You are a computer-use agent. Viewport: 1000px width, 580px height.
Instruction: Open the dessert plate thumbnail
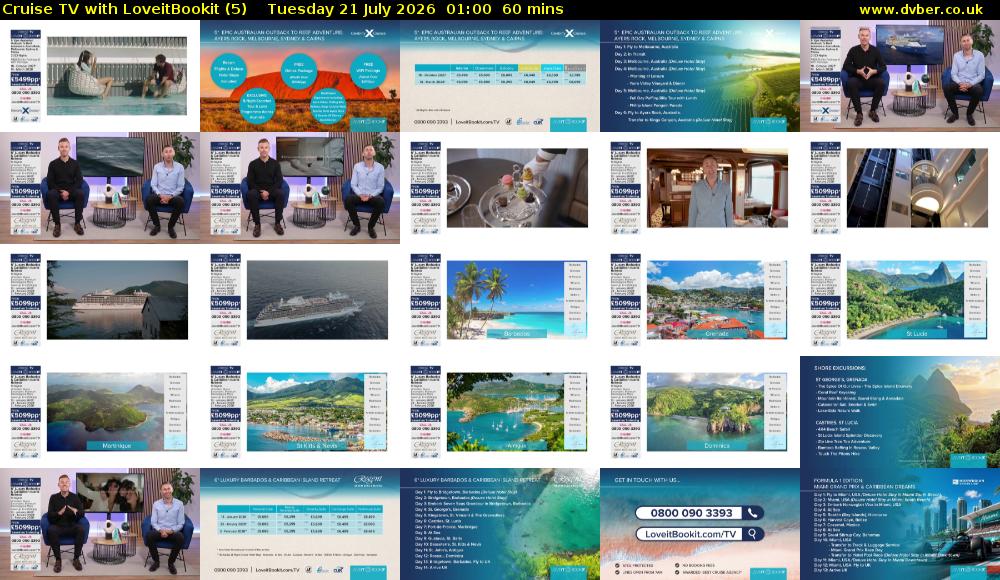500,188
